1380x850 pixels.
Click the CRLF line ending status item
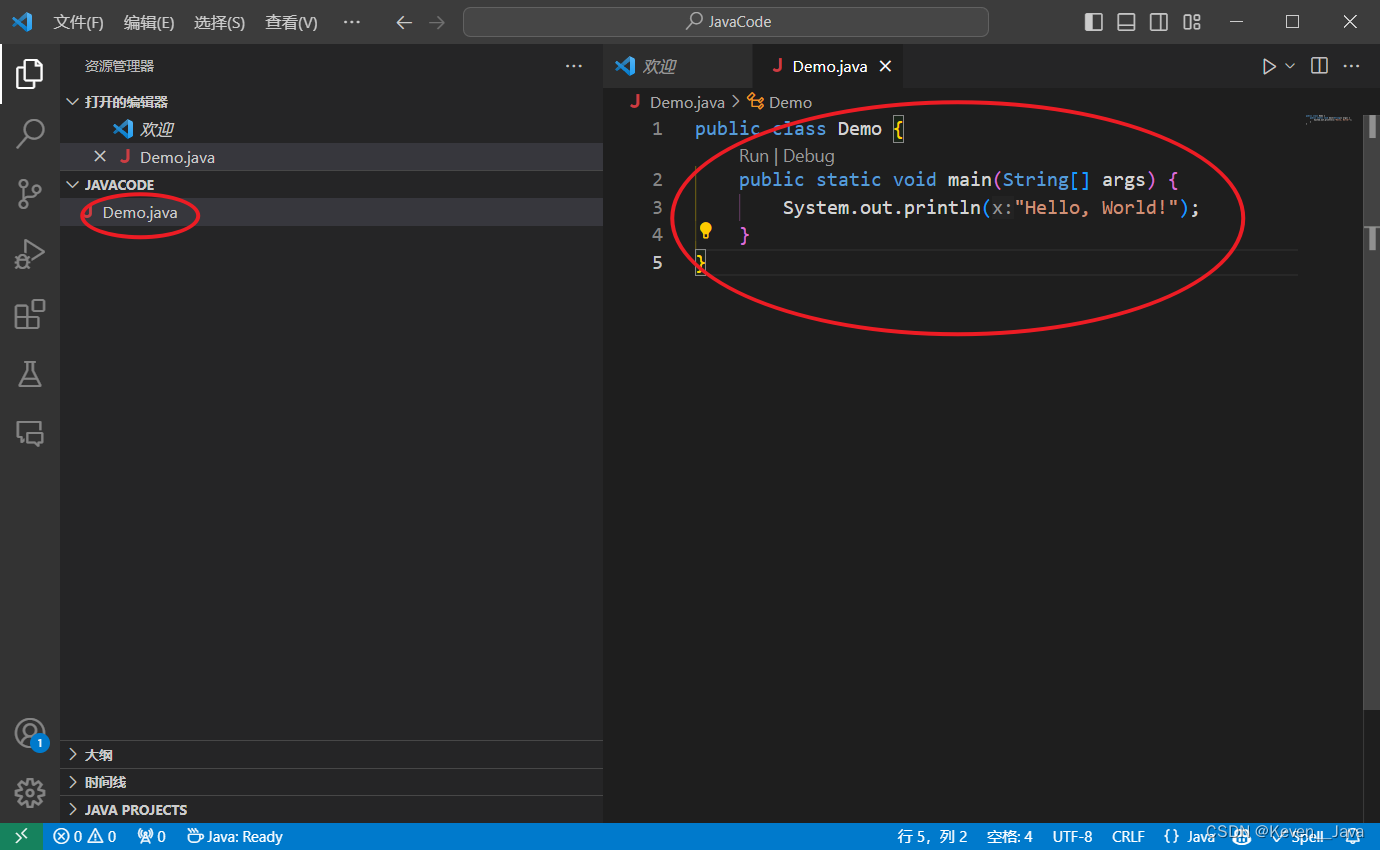click(1128, 836)
